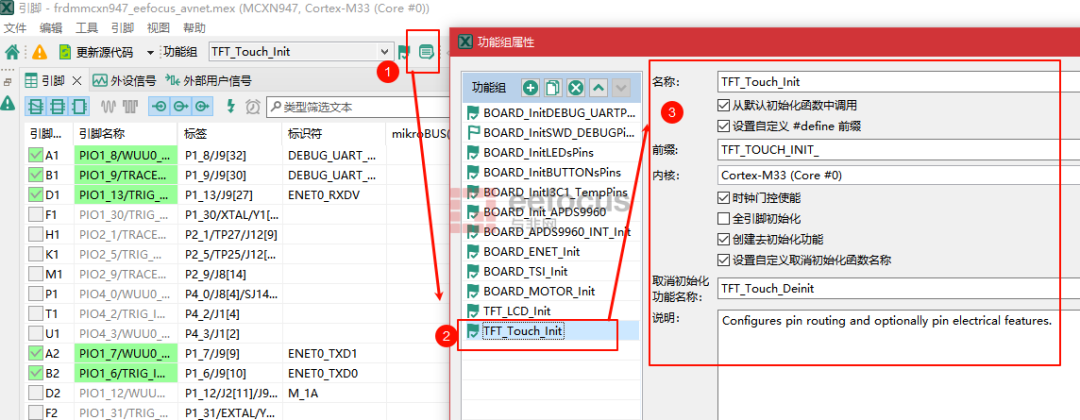This screenshot has width=1080, height=420.
Task: Toggle 设置自定义 #define 前缀 checkbox
Action: tap(723, 126)
